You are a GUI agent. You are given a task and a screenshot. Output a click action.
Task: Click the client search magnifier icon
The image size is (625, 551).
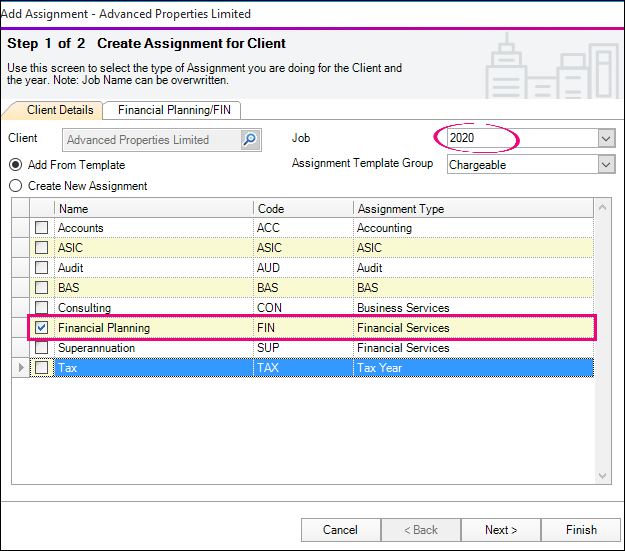[x=250, y=140]
